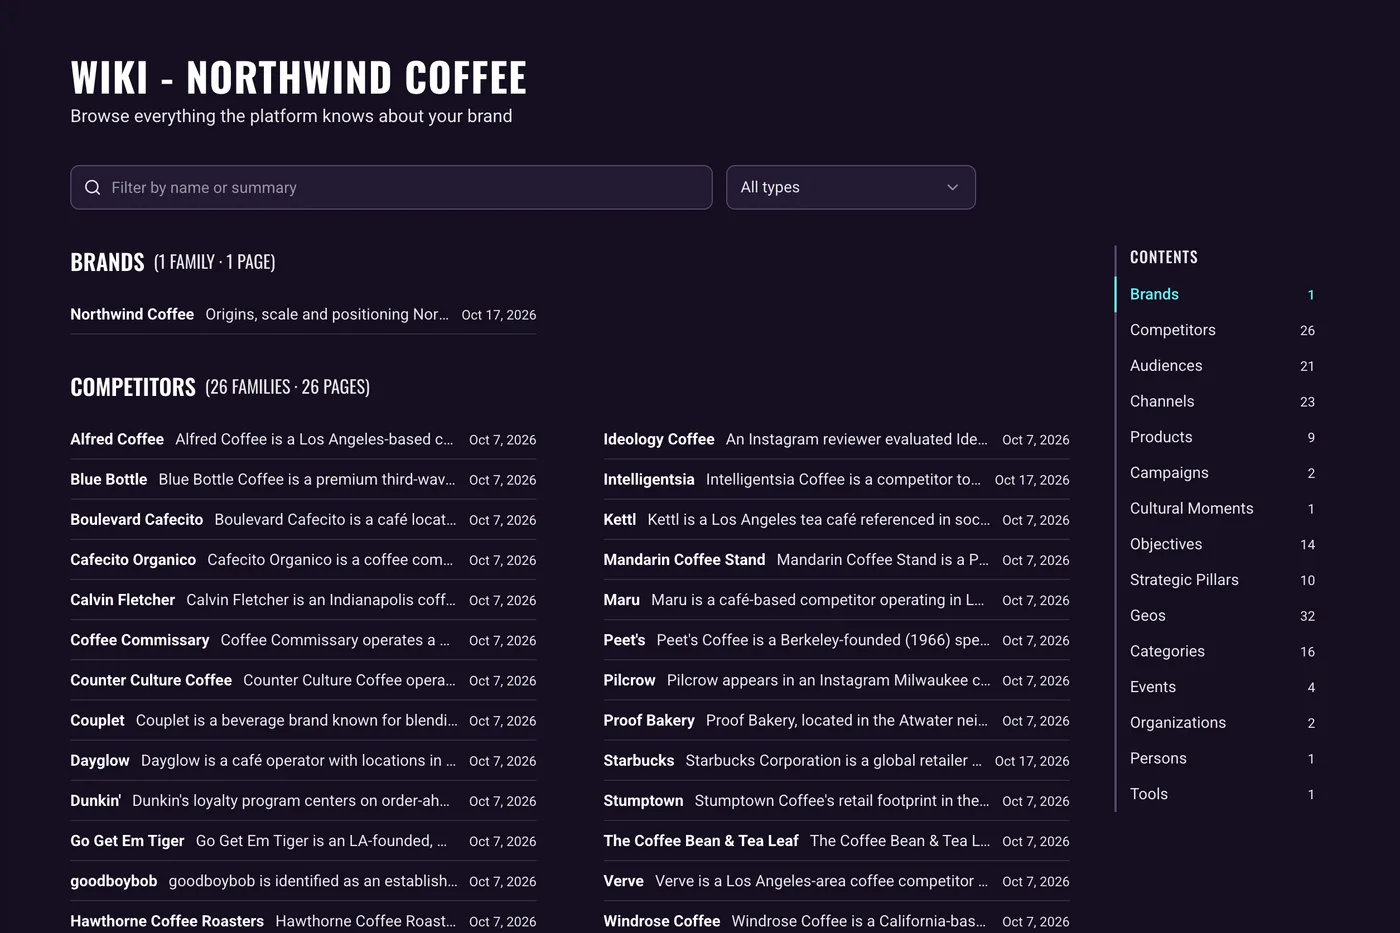
Task: Click Starbucks' Oct 17, 2026 date
Action: tap(1032, 761)
